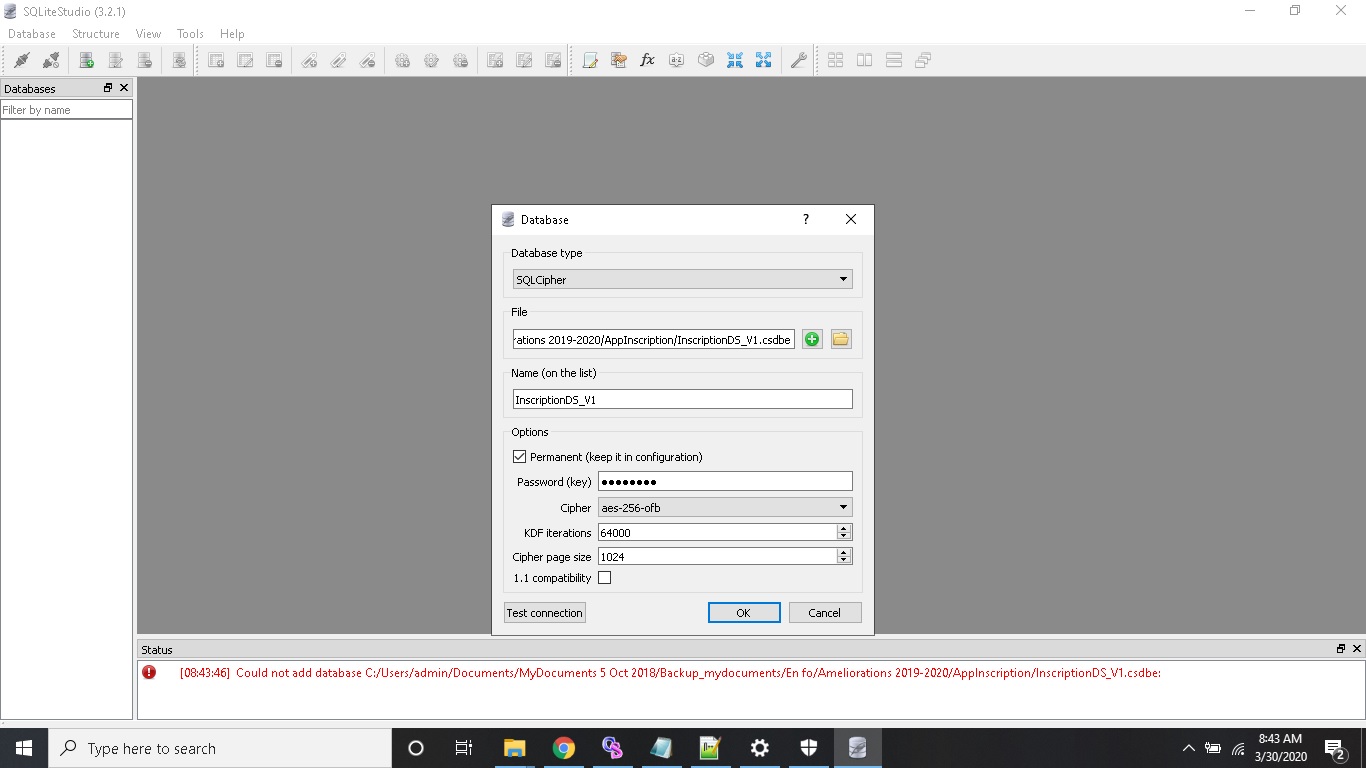
Task: Click the green plus create-file icon
Action: [812, 339]
